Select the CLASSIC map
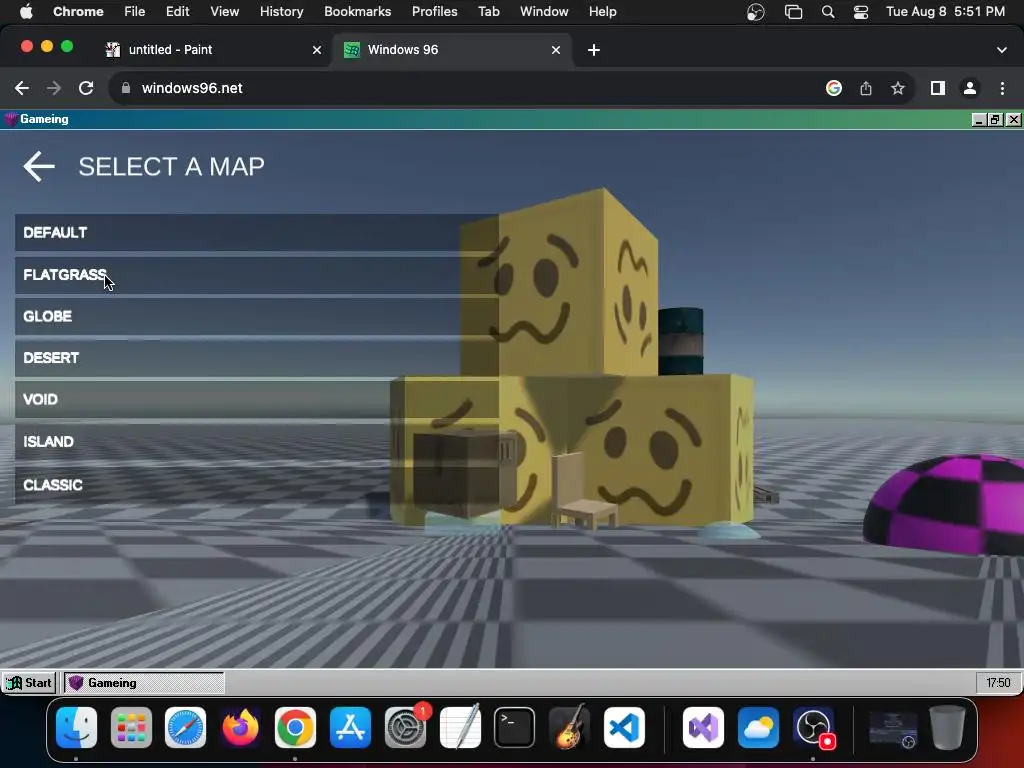This screenshot has width=1024, height=768. (257, 485)
